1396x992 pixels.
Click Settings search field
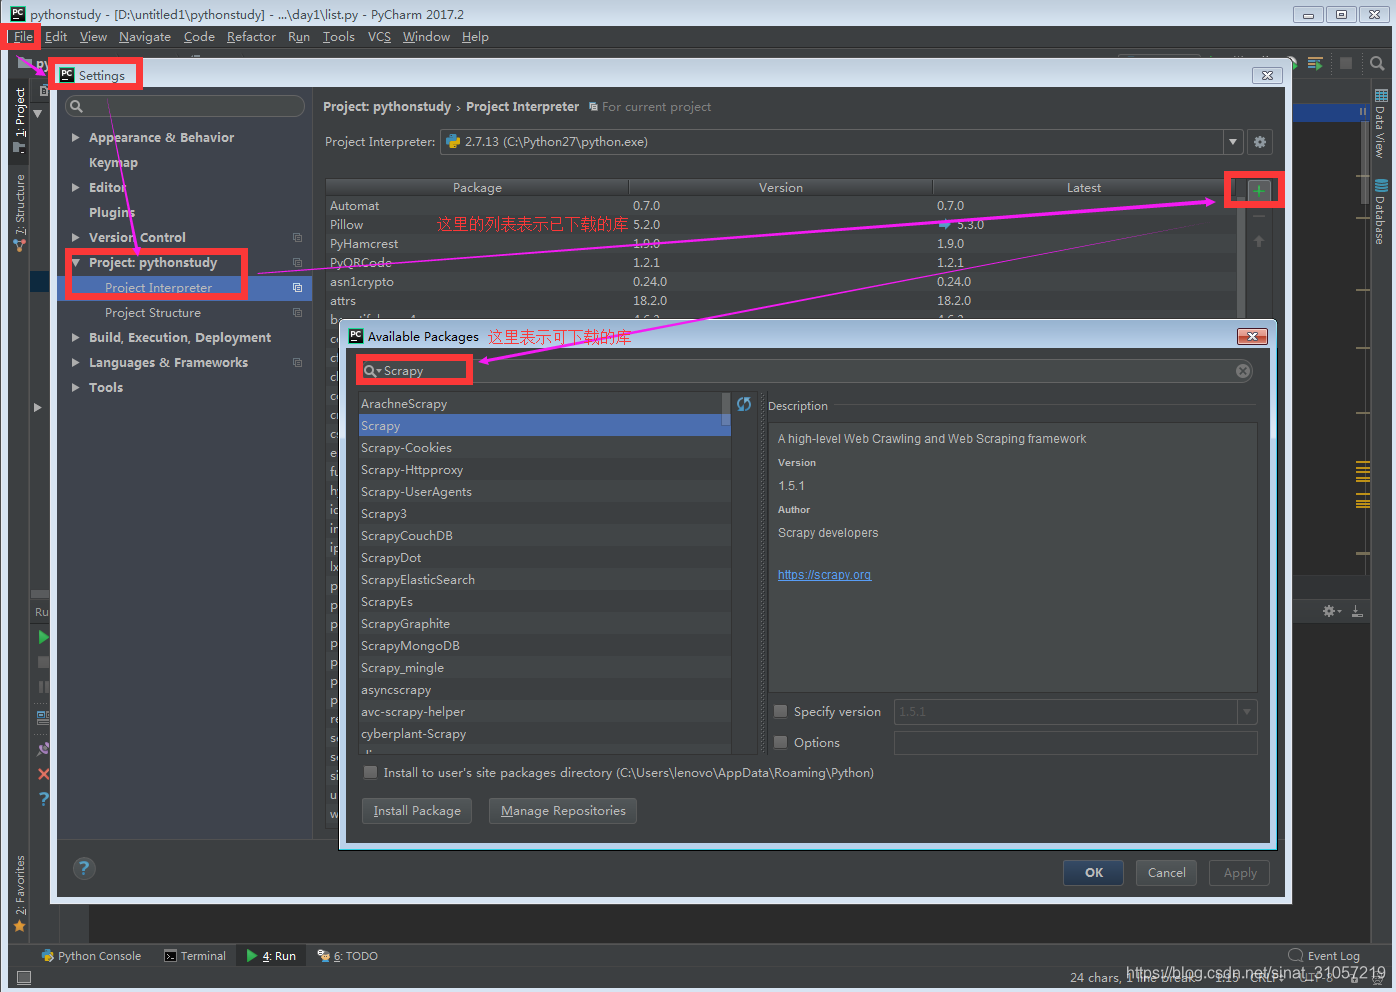[x=185, y=106]
